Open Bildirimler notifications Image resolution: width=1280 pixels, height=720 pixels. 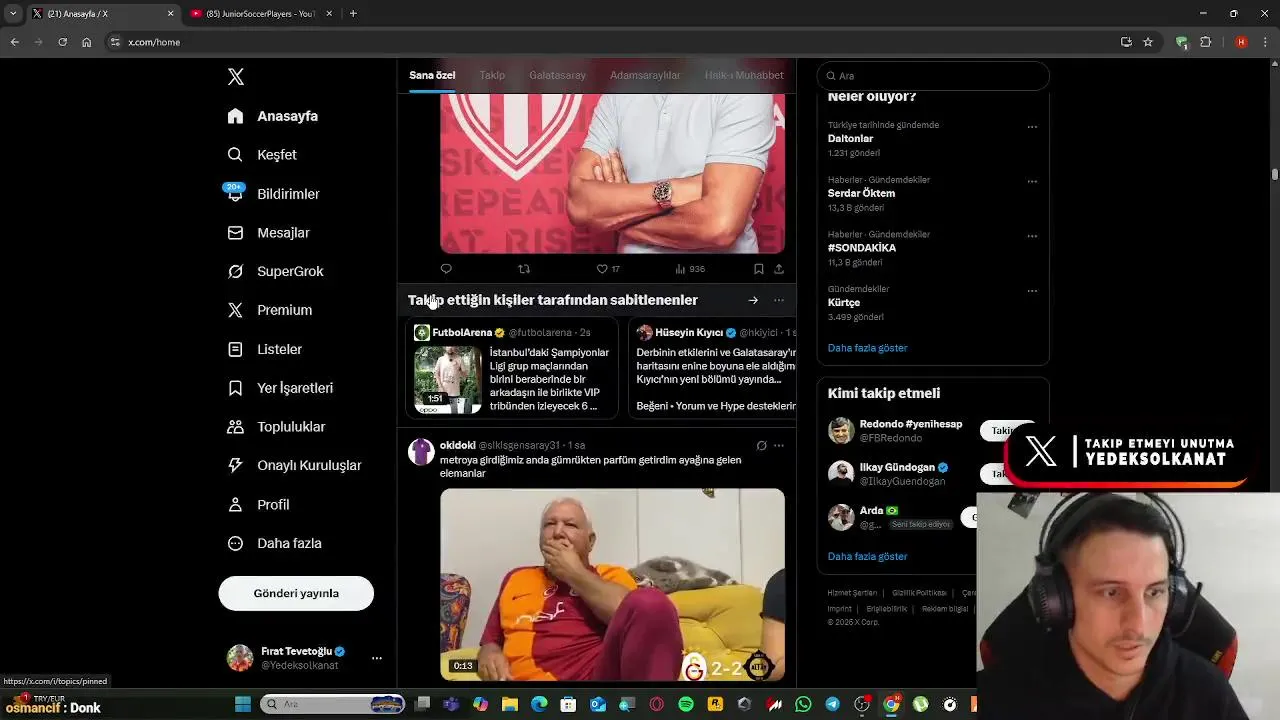[273, 194]
